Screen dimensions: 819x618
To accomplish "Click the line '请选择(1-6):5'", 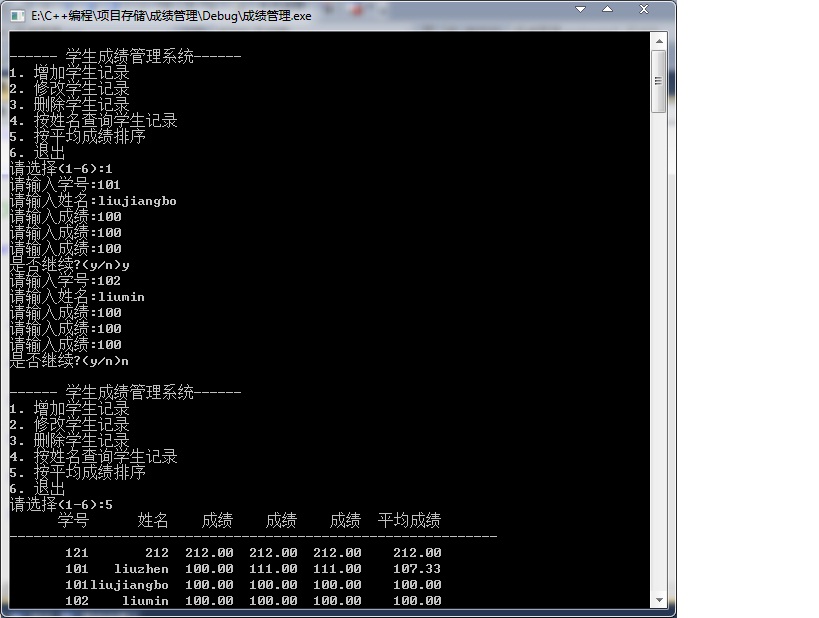I will click(x=61, y=505).
